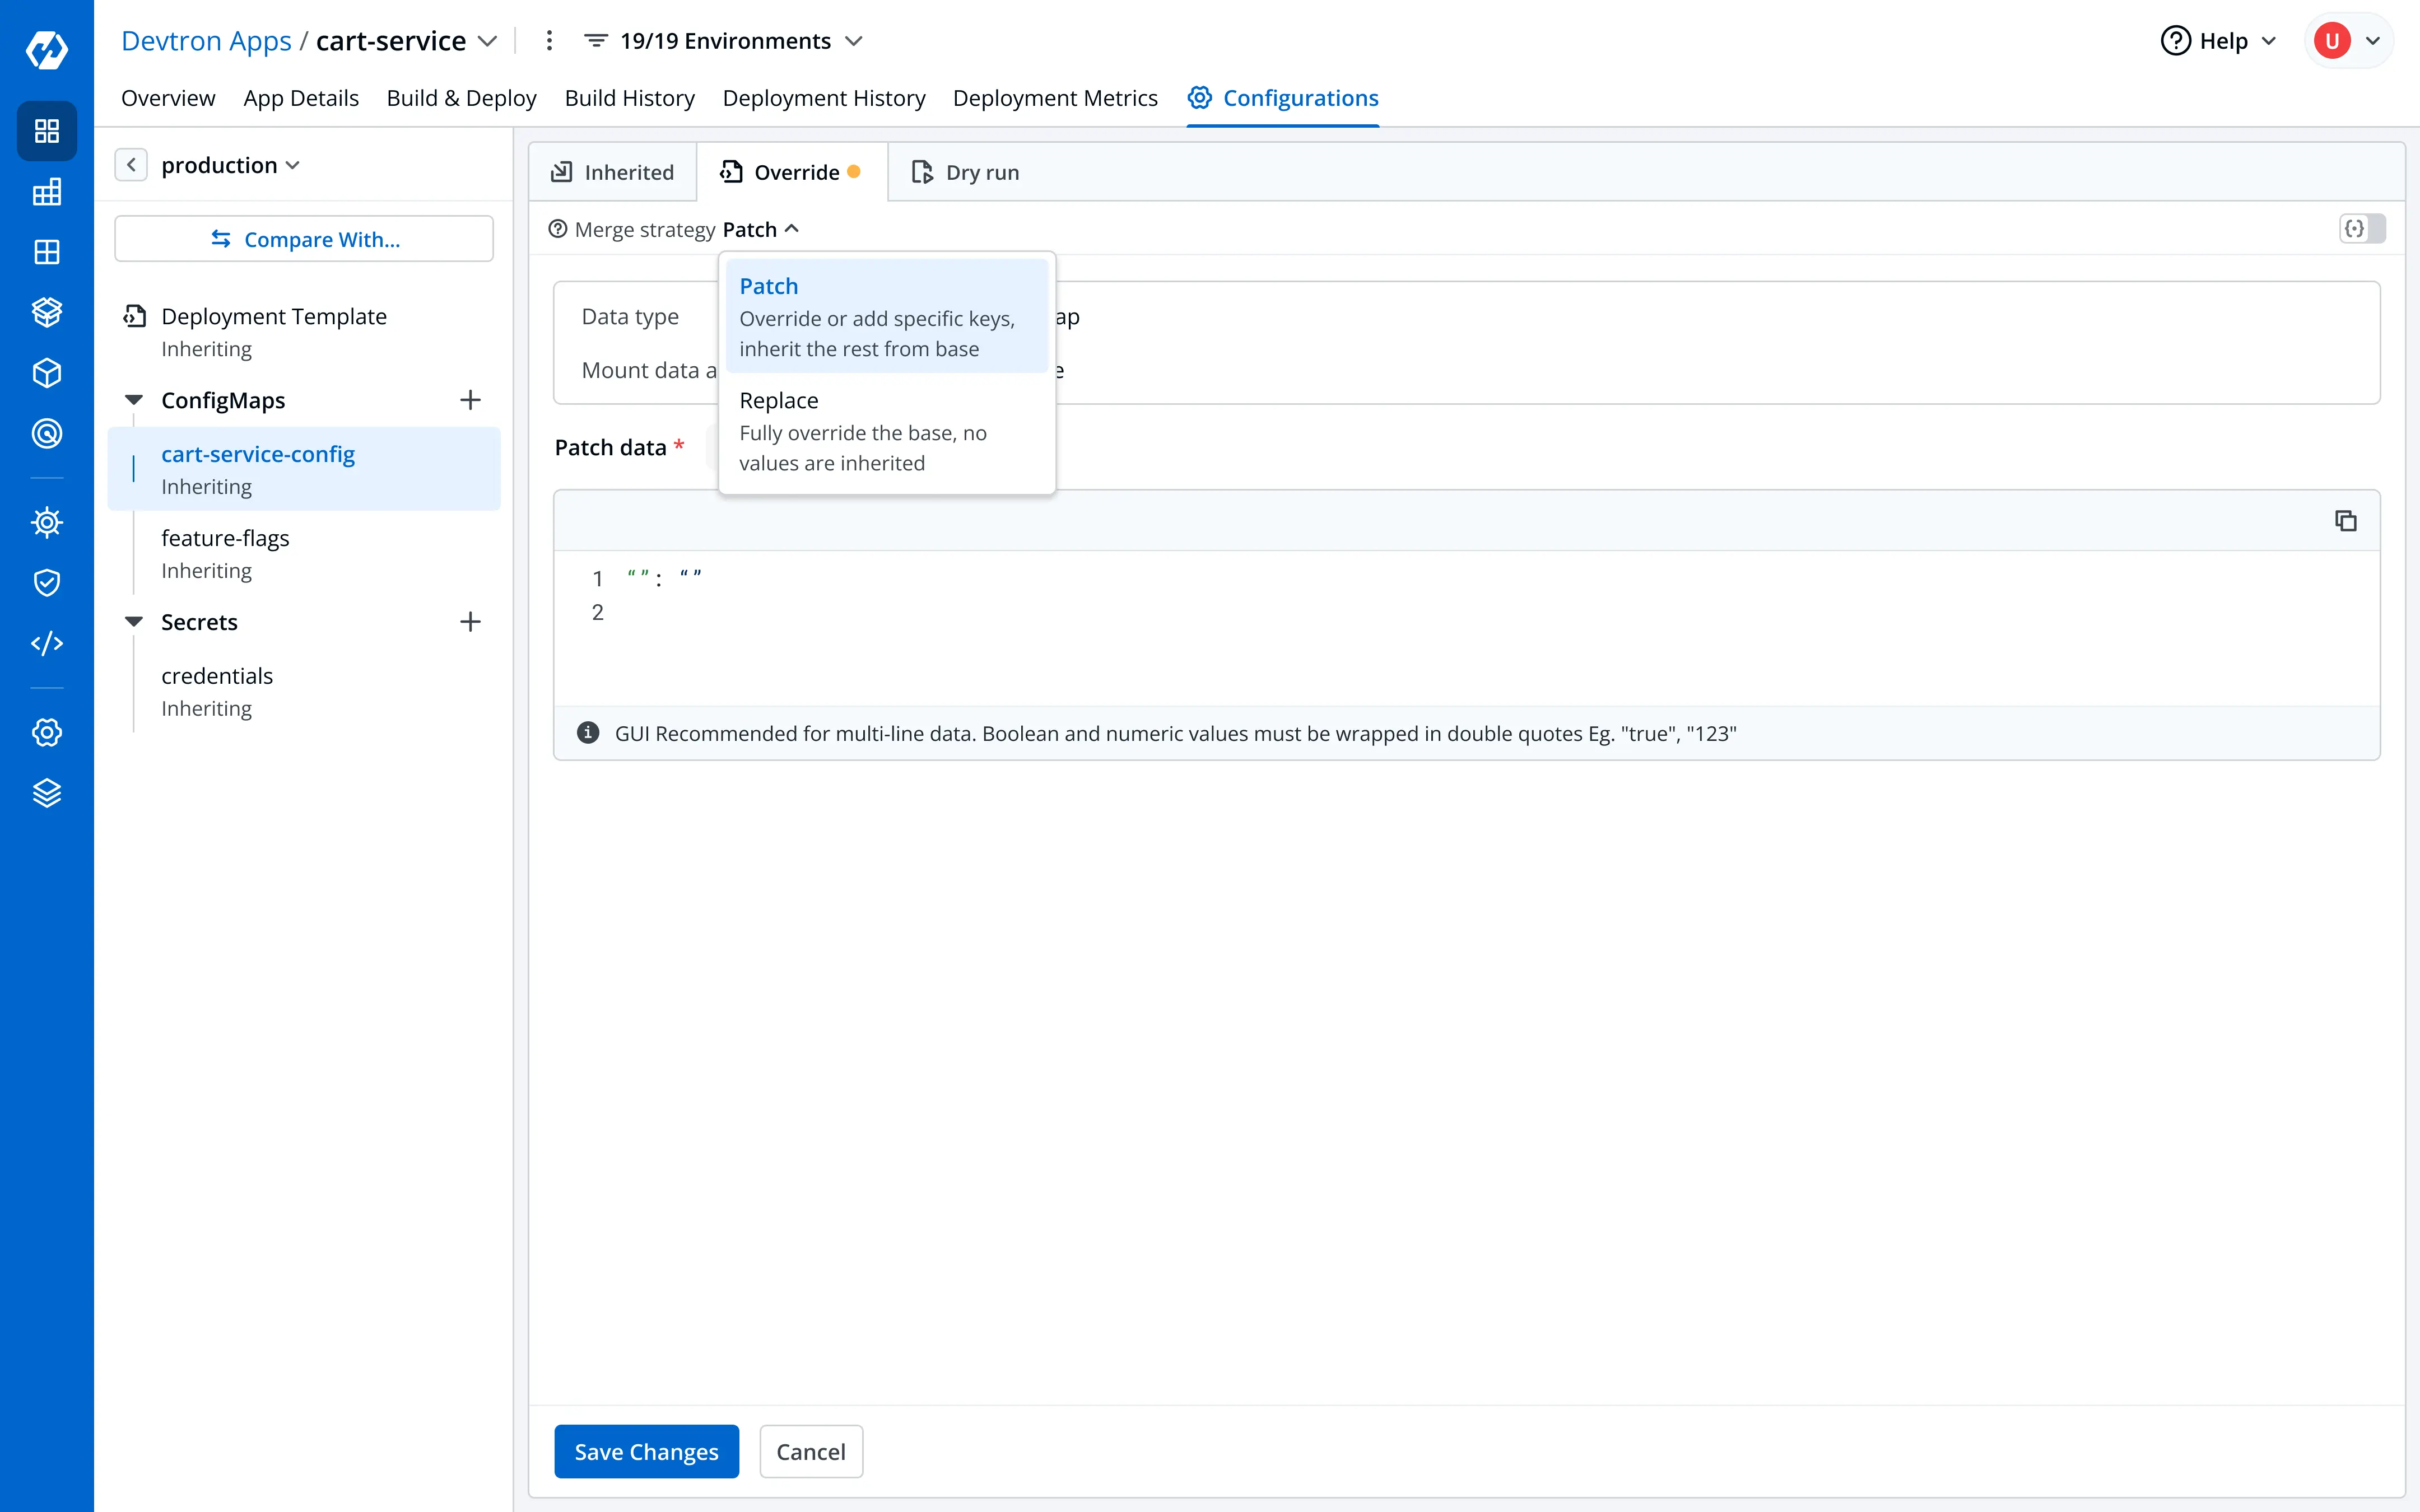This screenshot has height=1512, width=2420.
Task: Click the Save Changes button
Action: 646,1451
